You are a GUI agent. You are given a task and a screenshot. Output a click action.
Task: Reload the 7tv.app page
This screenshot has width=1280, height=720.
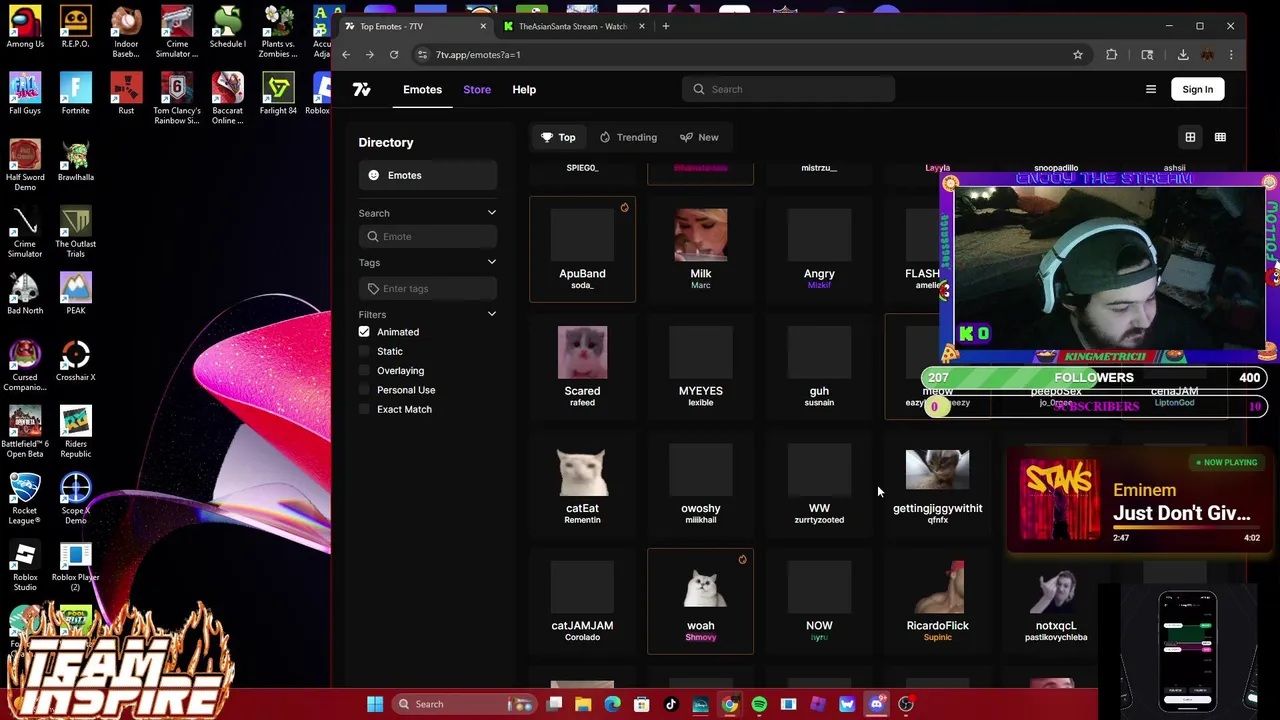[x=394, y=55]
